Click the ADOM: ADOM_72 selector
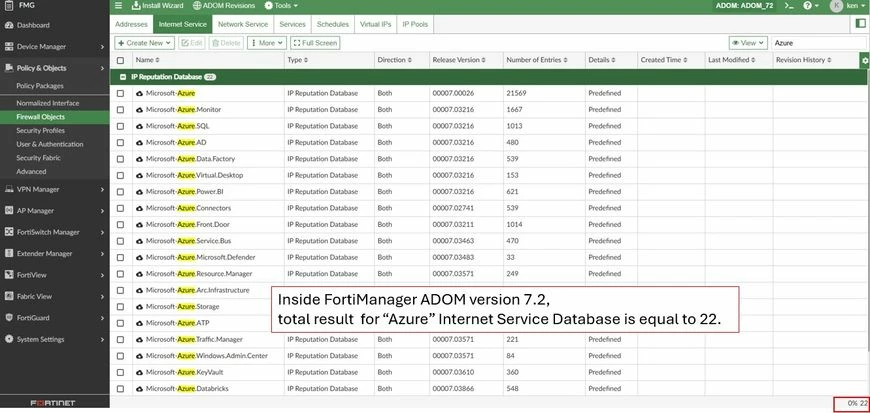Image resolution: width=870 pixels, height=413 pixels. (x=745, y=6)
